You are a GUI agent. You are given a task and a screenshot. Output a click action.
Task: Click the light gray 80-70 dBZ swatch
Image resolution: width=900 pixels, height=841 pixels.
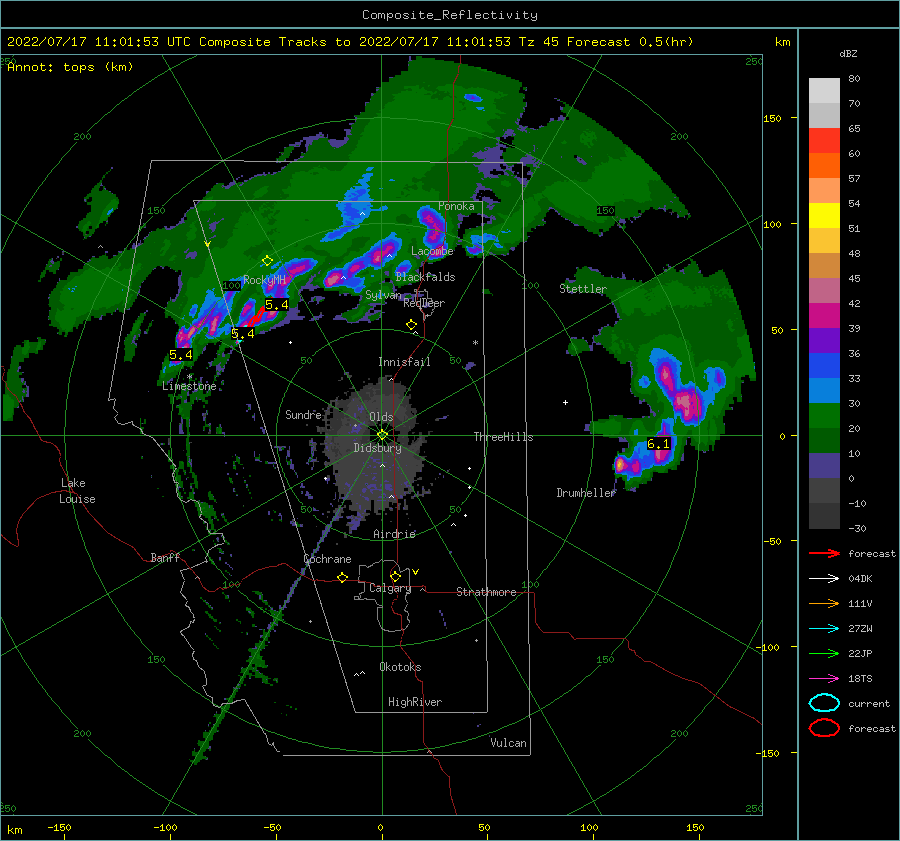coord(824,91)
